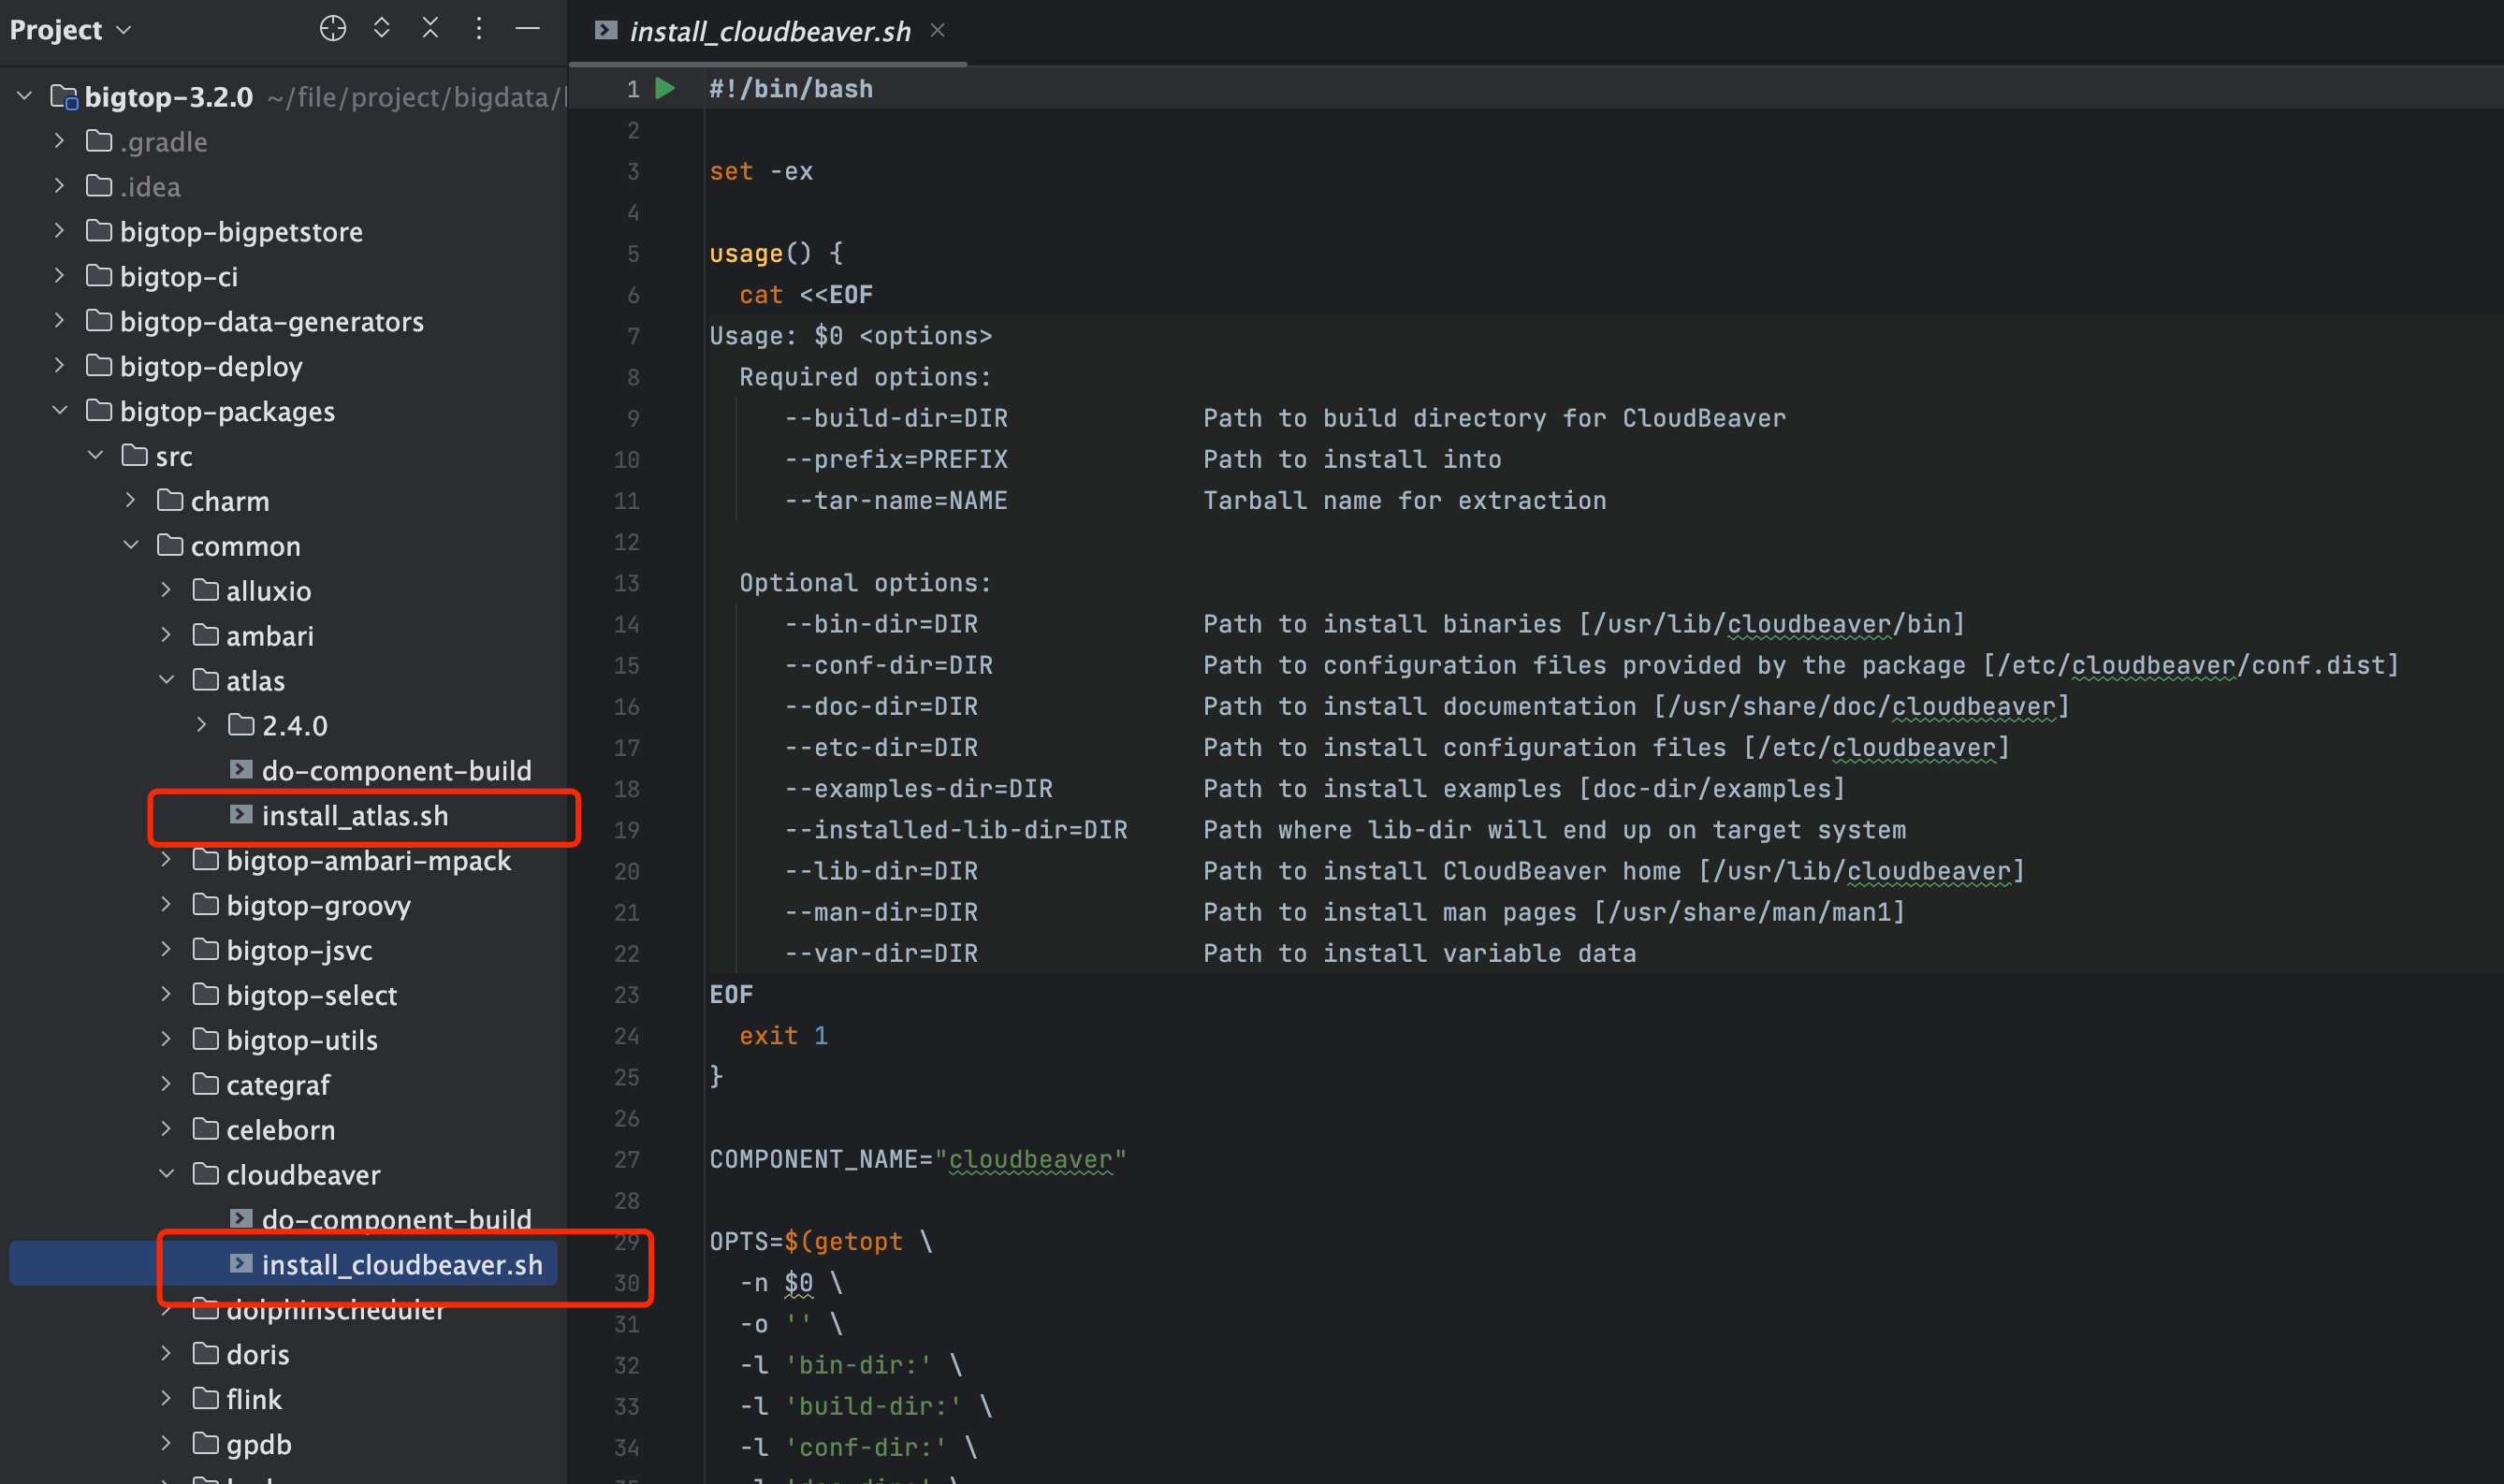The width and height of the screenshot is (2504, 1484).
Task: Collapse the bigtop-packages folder
Action: (x=60, y=411)
